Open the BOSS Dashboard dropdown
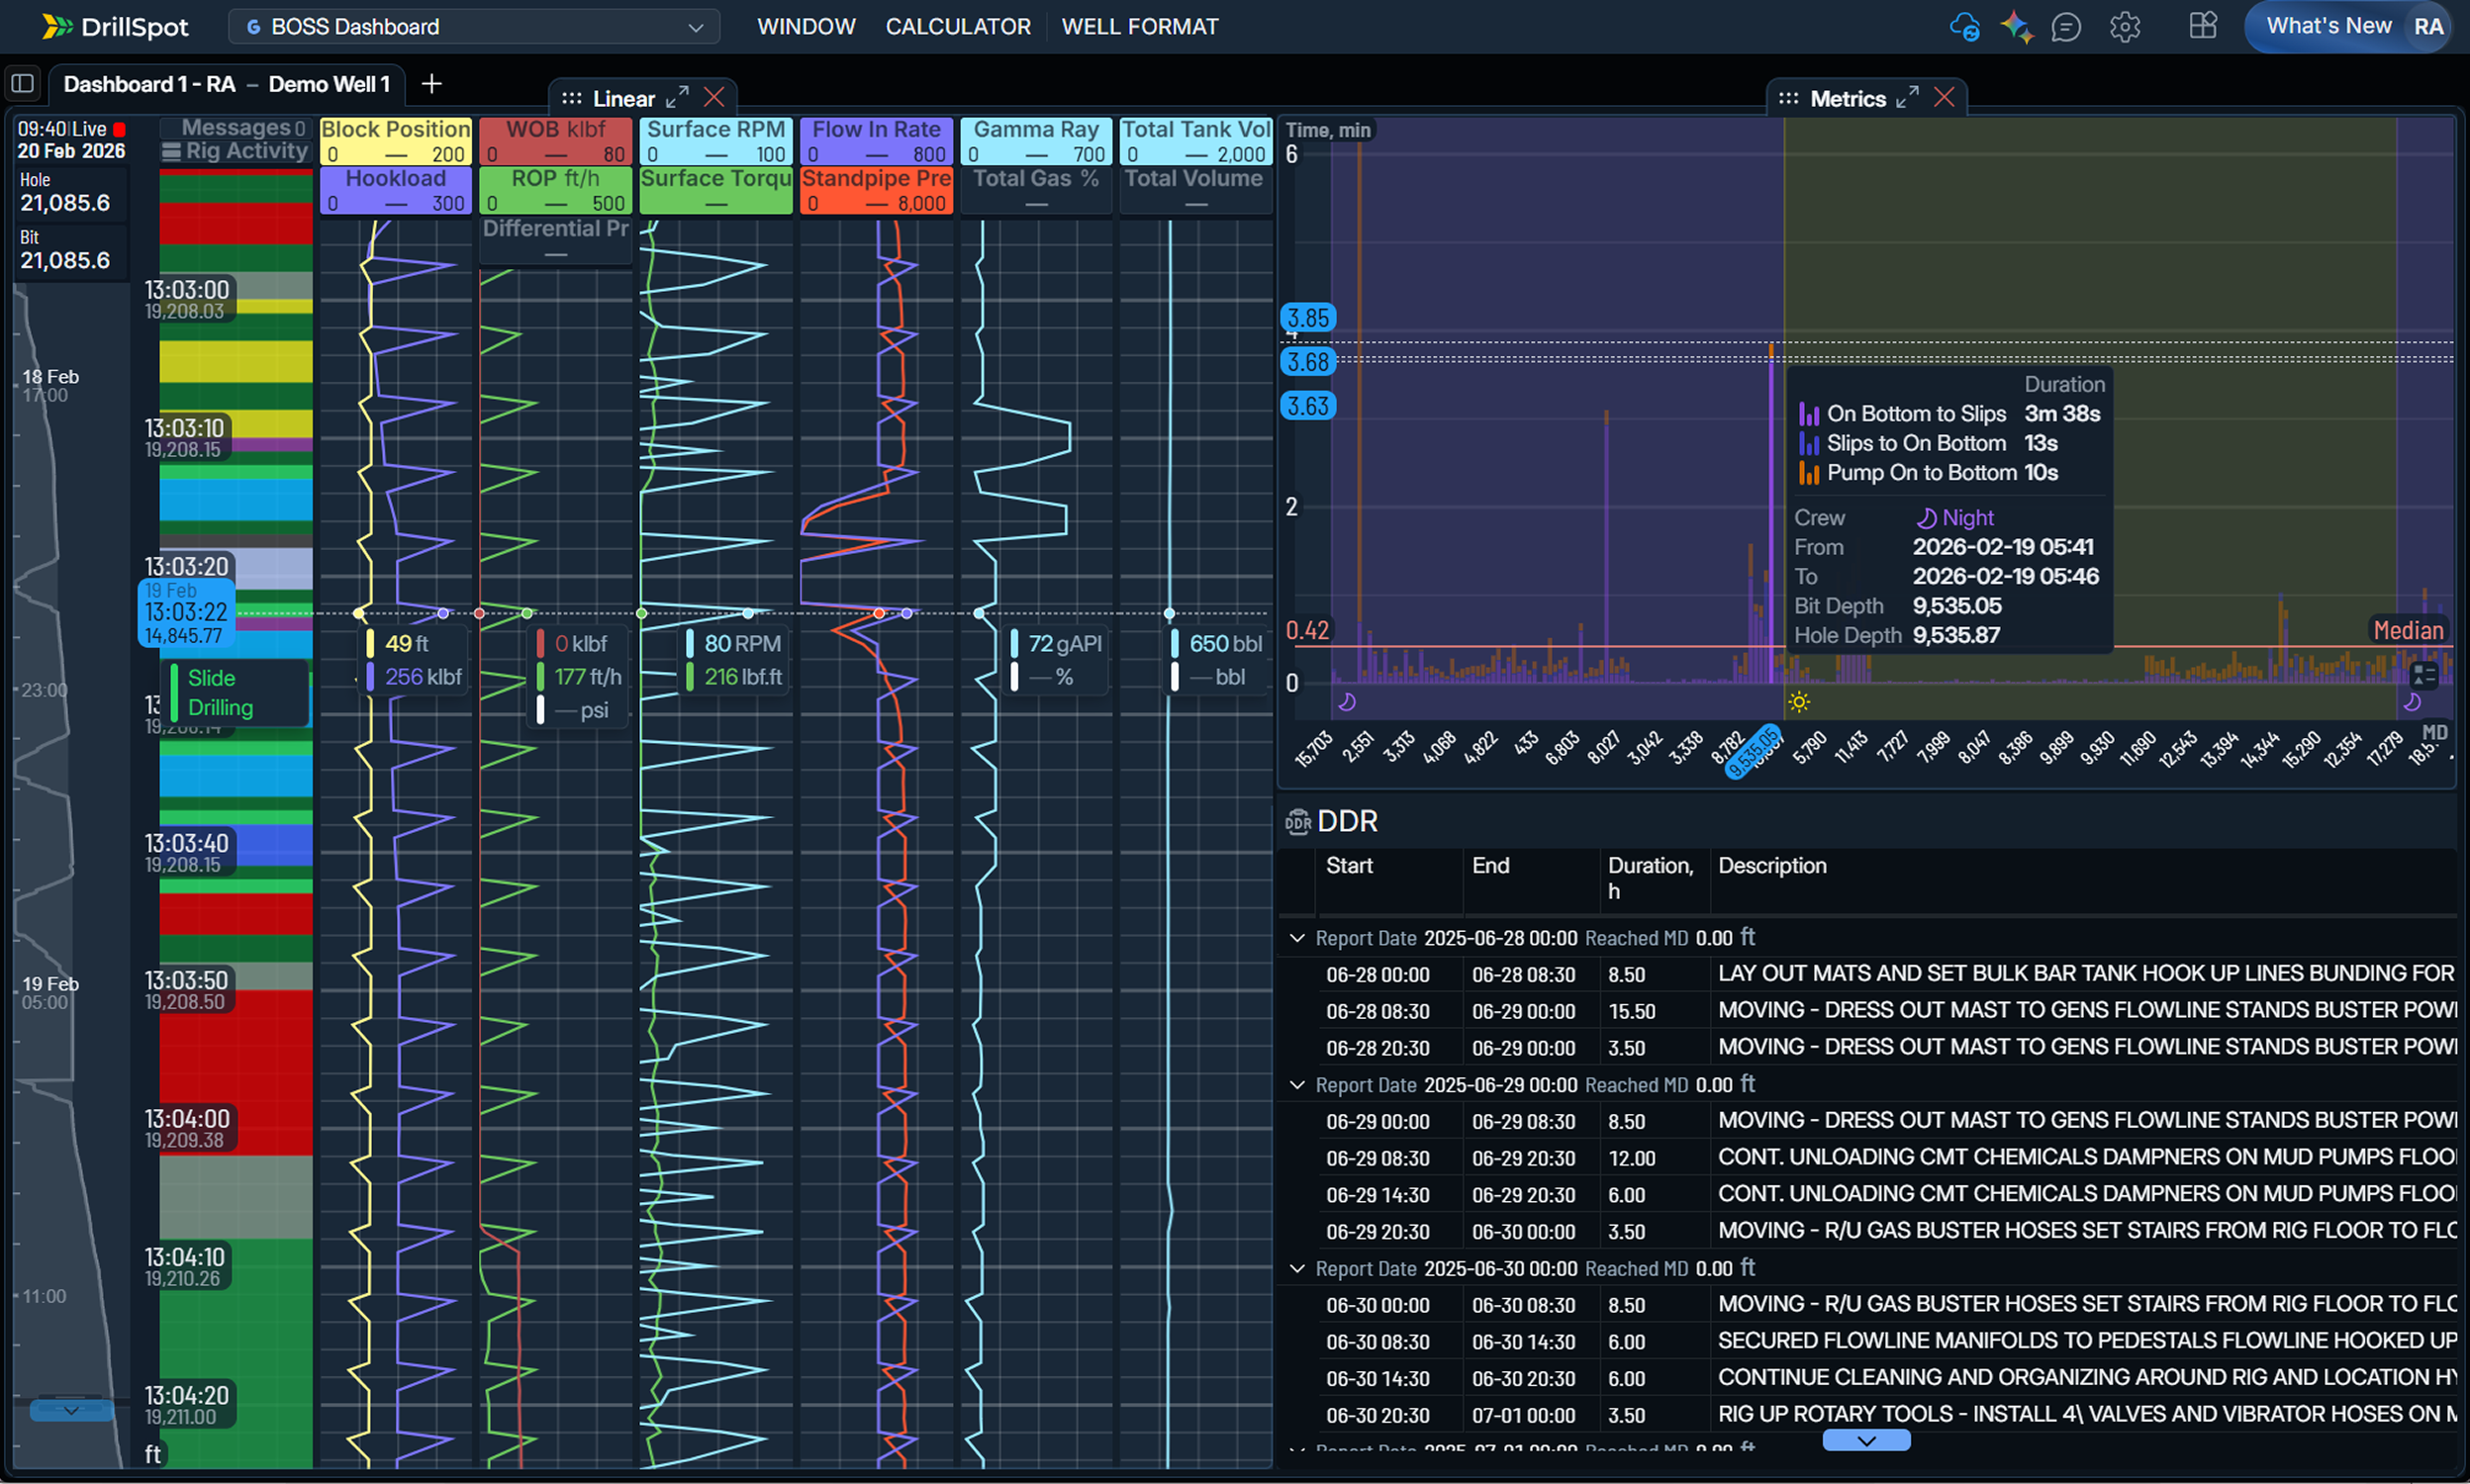The image size is (2470, 1484). click(474, 27)
